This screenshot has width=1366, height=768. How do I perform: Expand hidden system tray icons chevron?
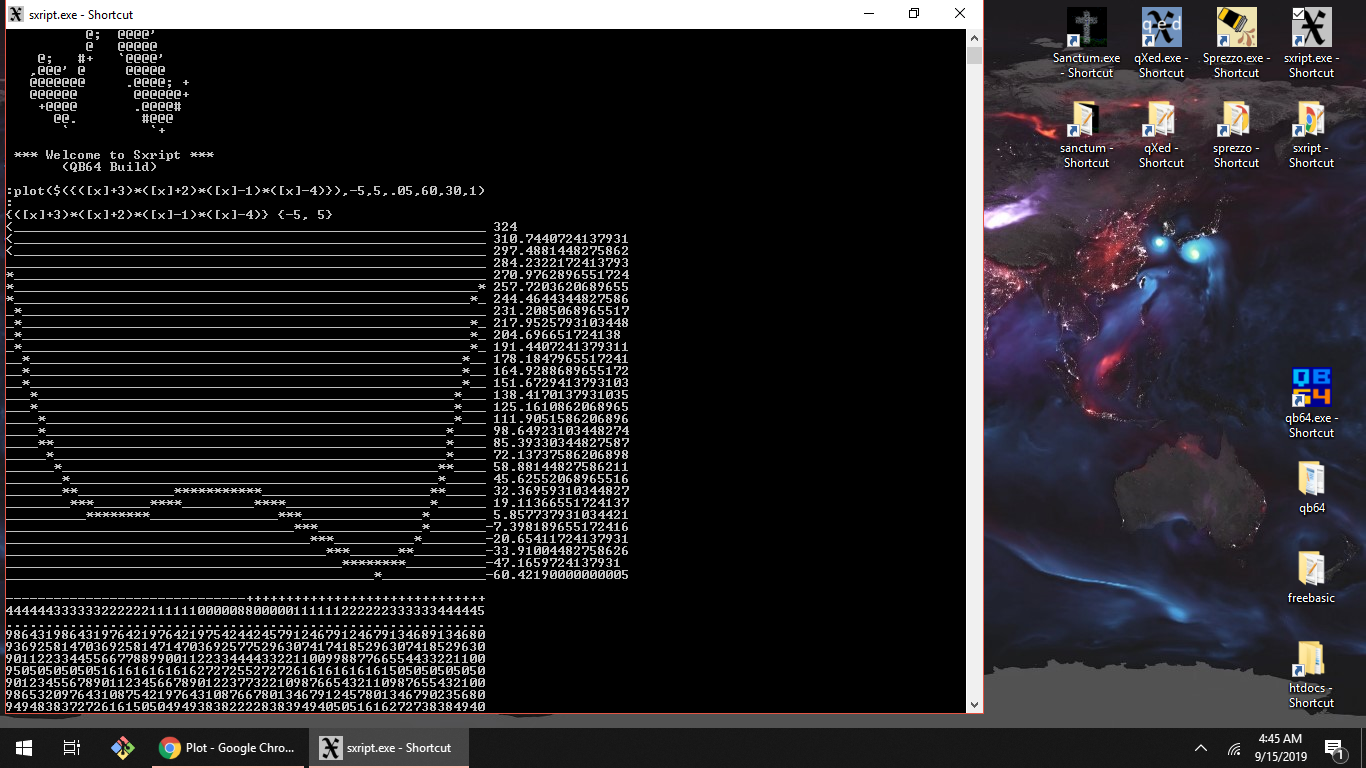tap(1201, 748)
